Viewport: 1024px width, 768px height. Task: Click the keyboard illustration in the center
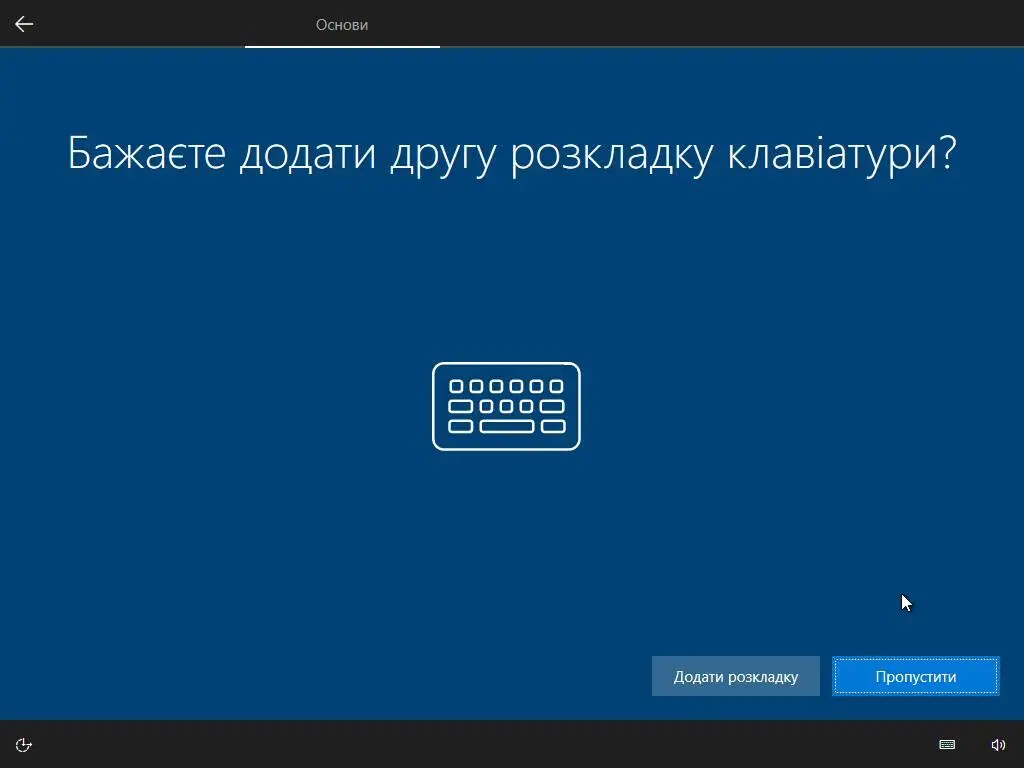pyautogui.click(x=505, y=406)
